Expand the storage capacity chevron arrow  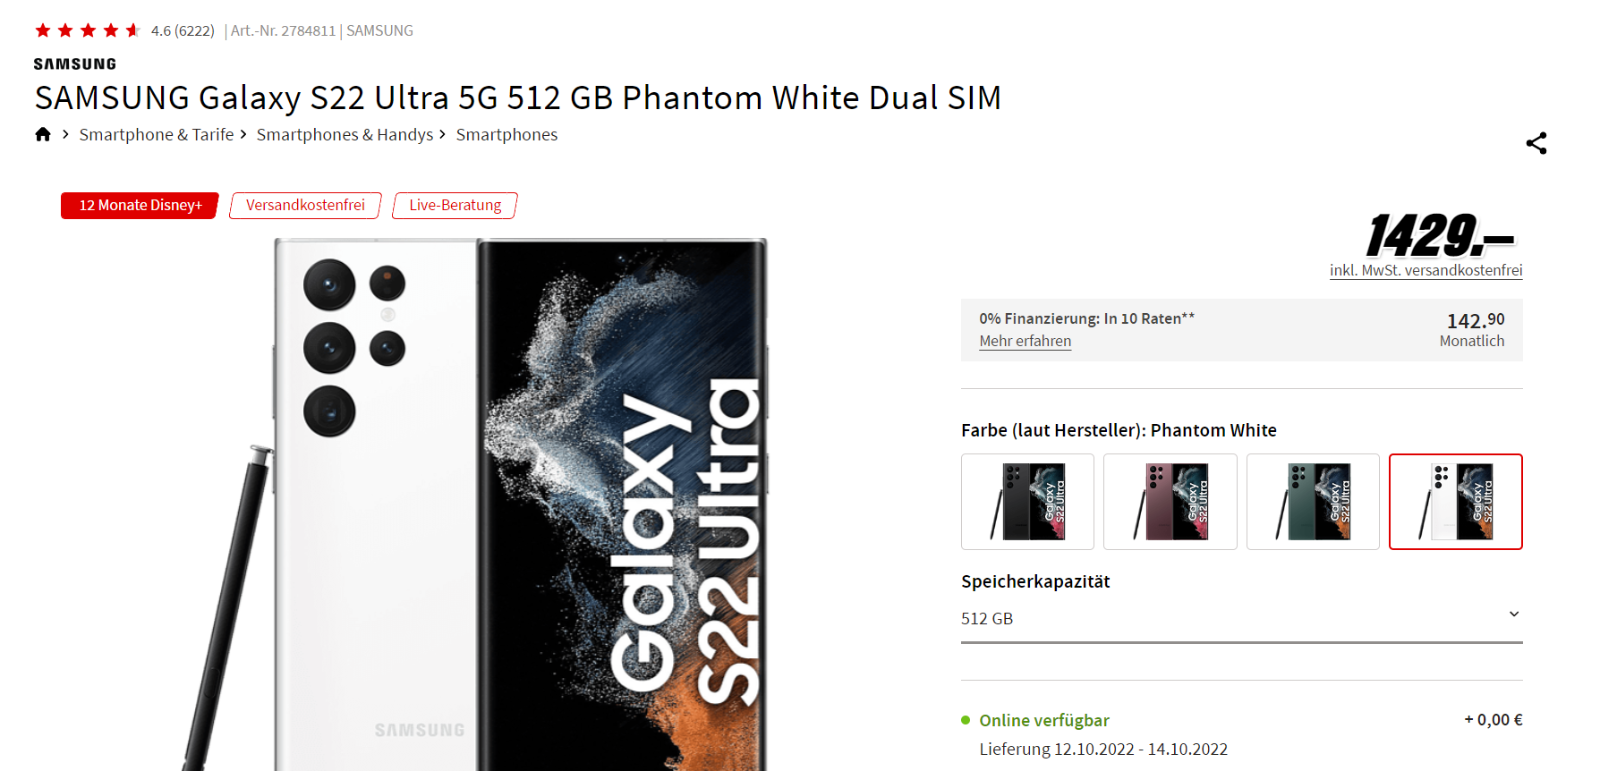1514,614
